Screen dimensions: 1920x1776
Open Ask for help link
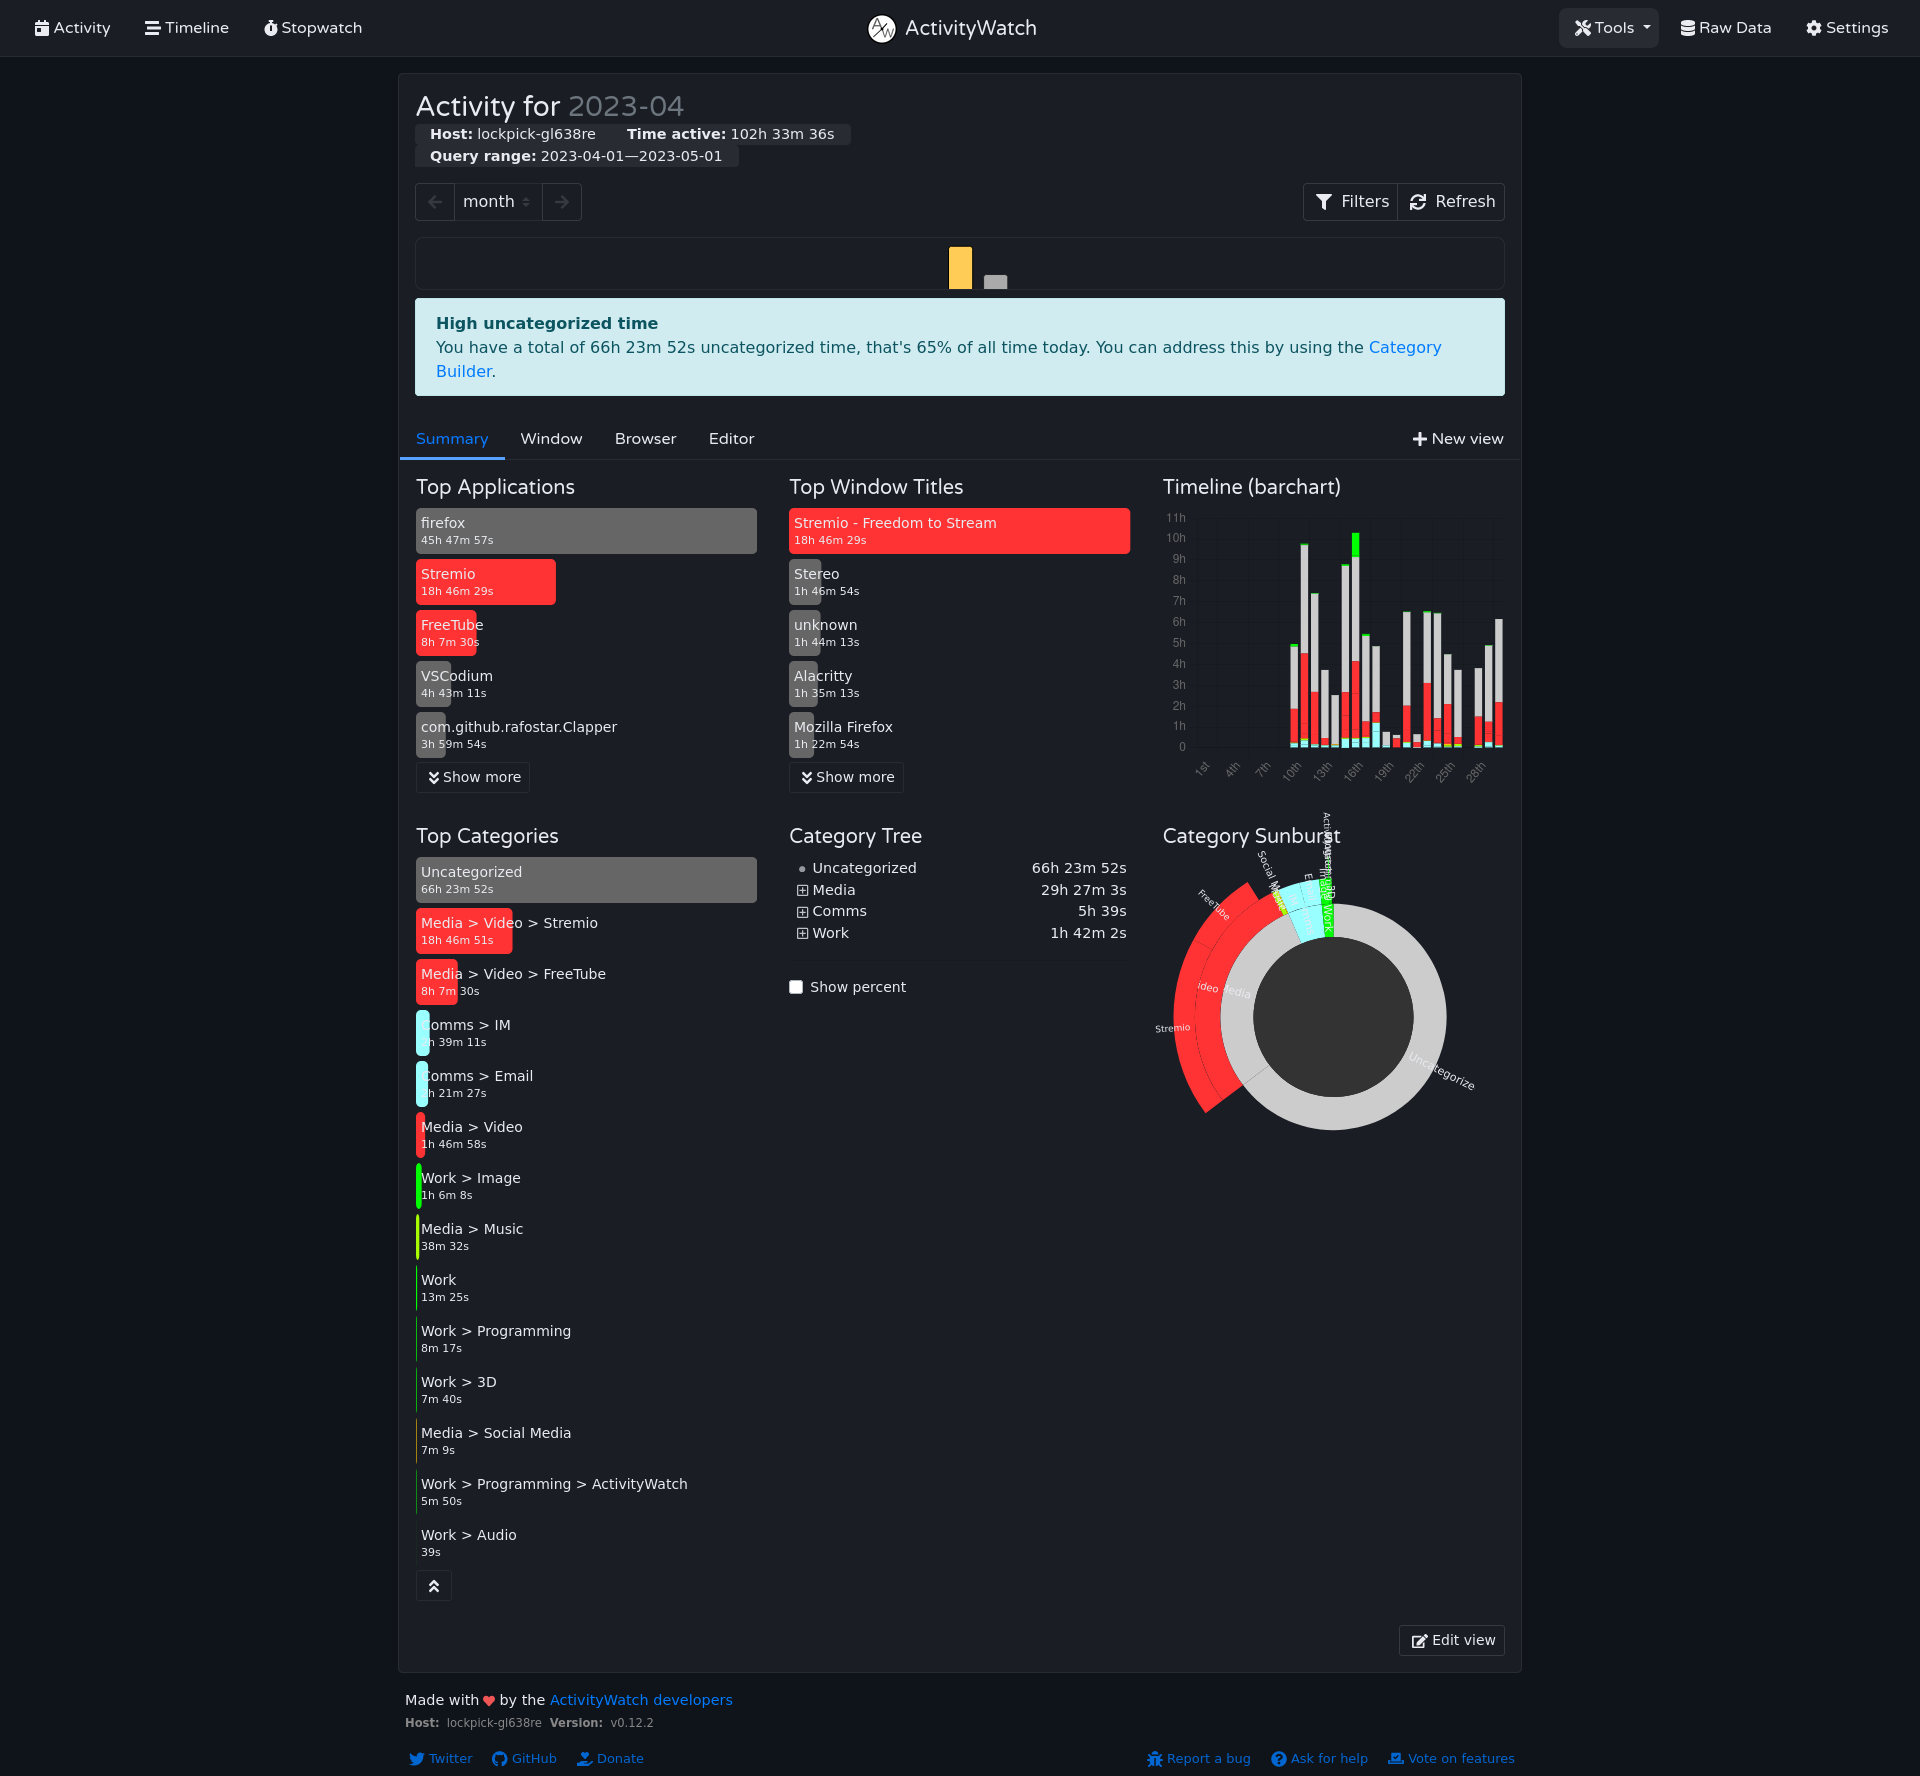coord(1319,1759)
